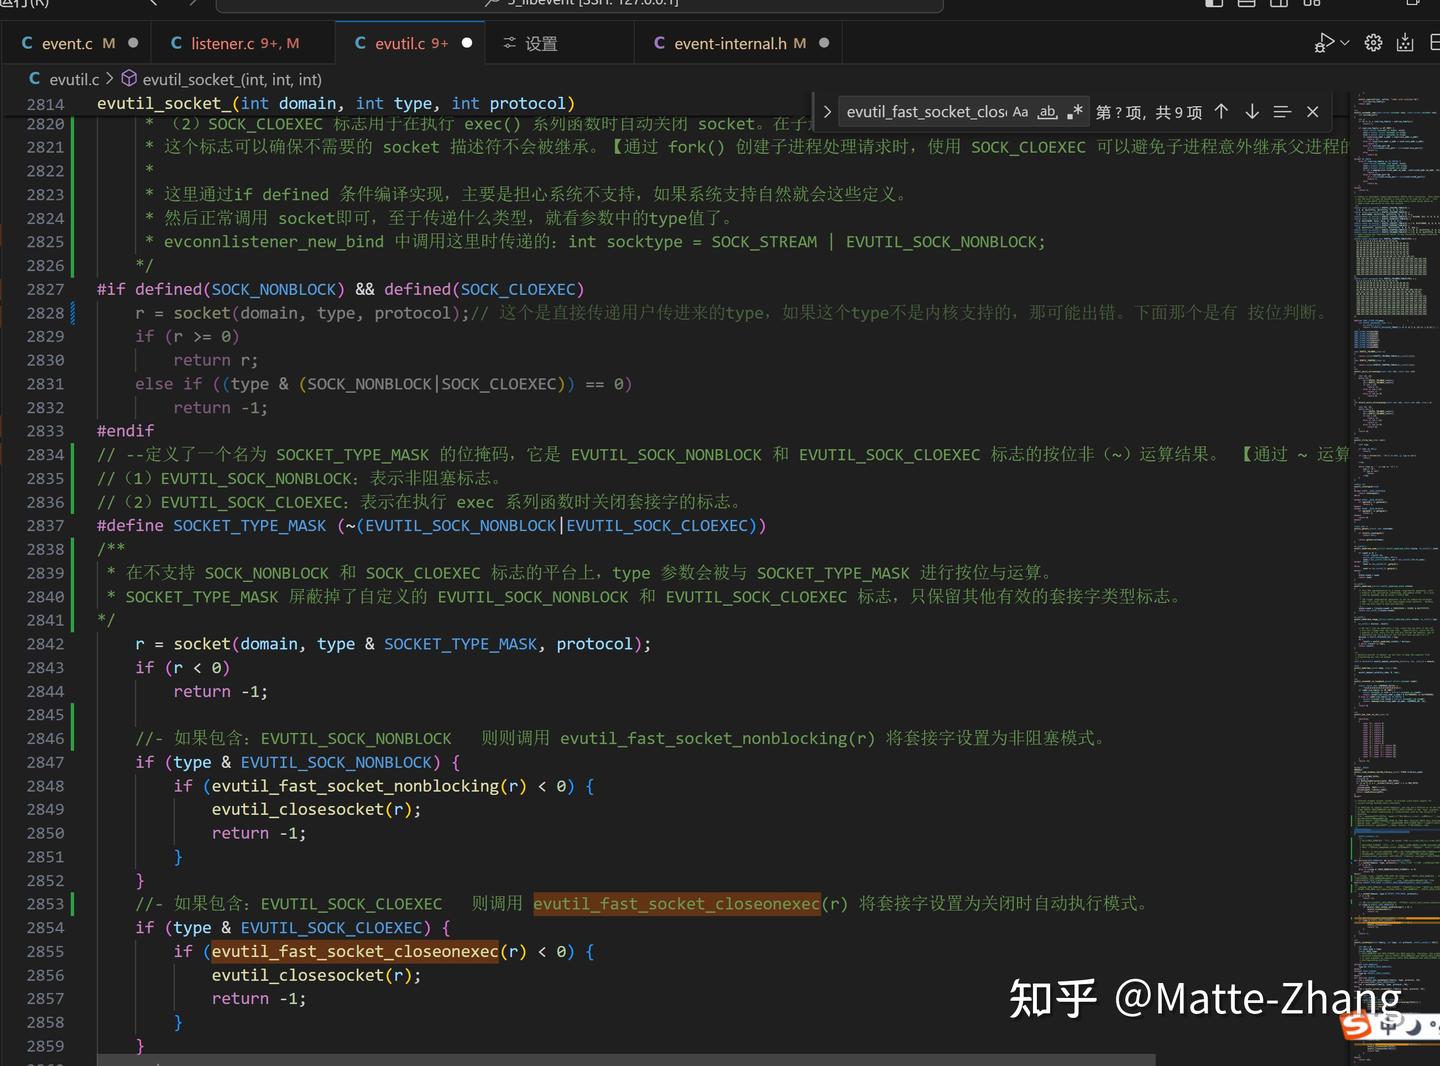Click evutil_socket_ symbol in breadcrumb
Viewport: 1440px width, 1066px height.
click(232, 79)
